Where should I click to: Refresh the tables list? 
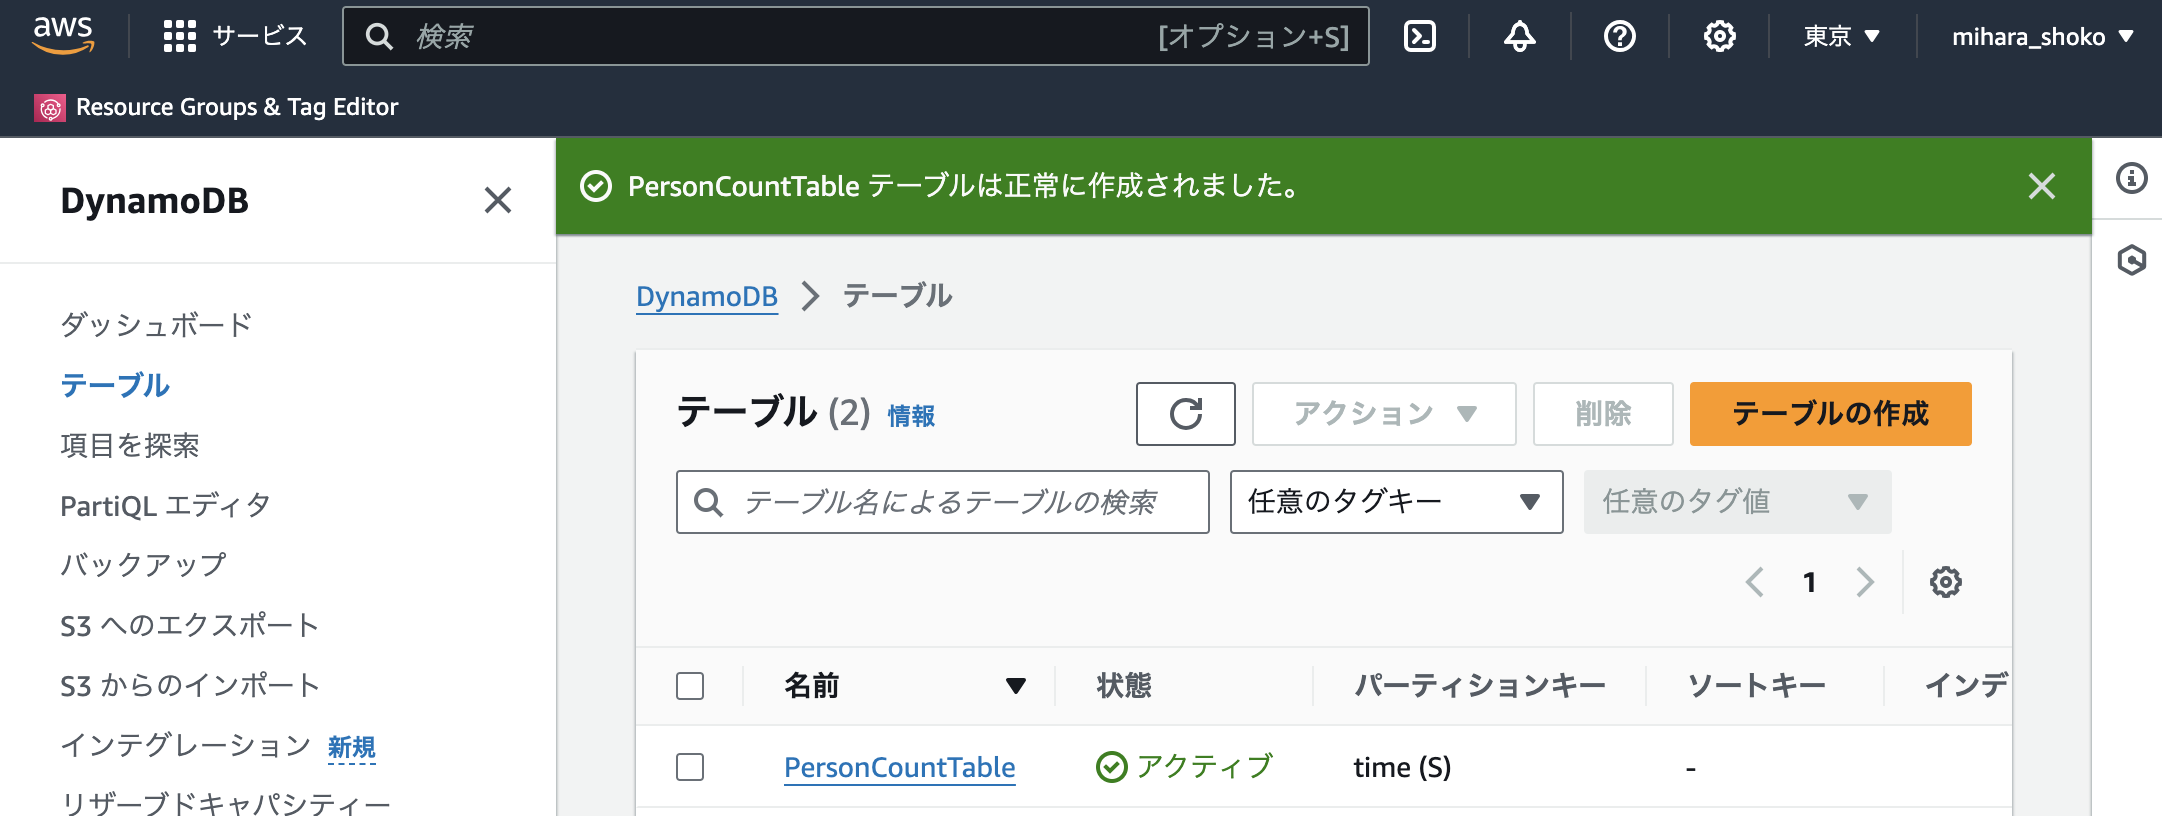(1186, 414)
